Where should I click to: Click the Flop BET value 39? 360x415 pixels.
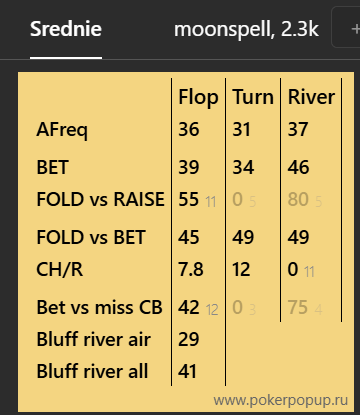(x=189, y=167)
